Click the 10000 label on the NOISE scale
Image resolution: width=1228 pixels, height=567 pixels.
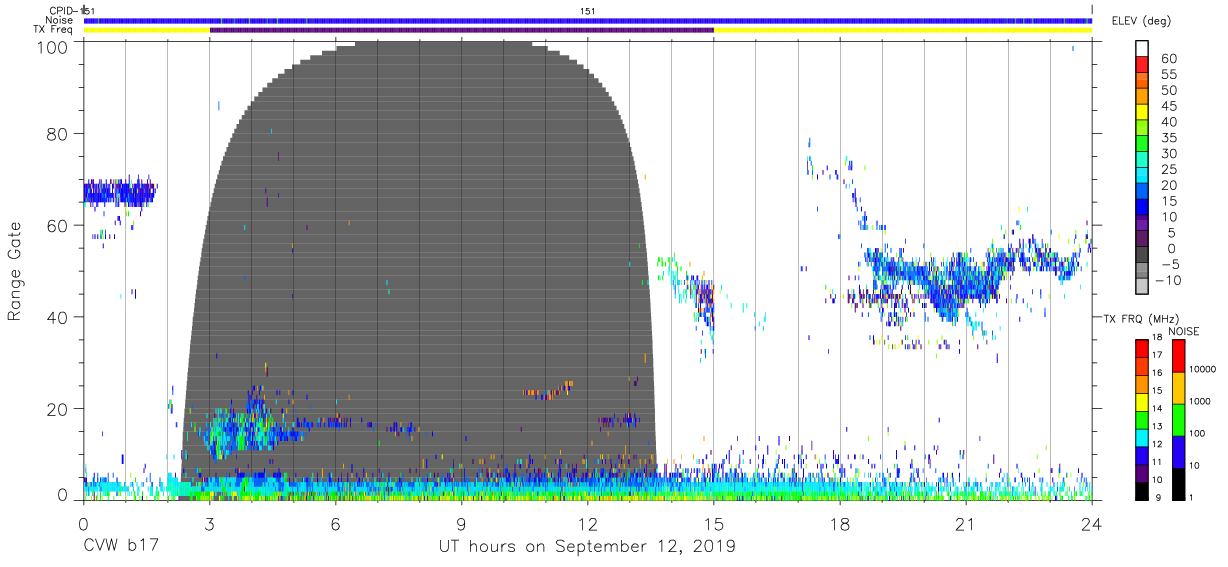(x=1202, y=369)
